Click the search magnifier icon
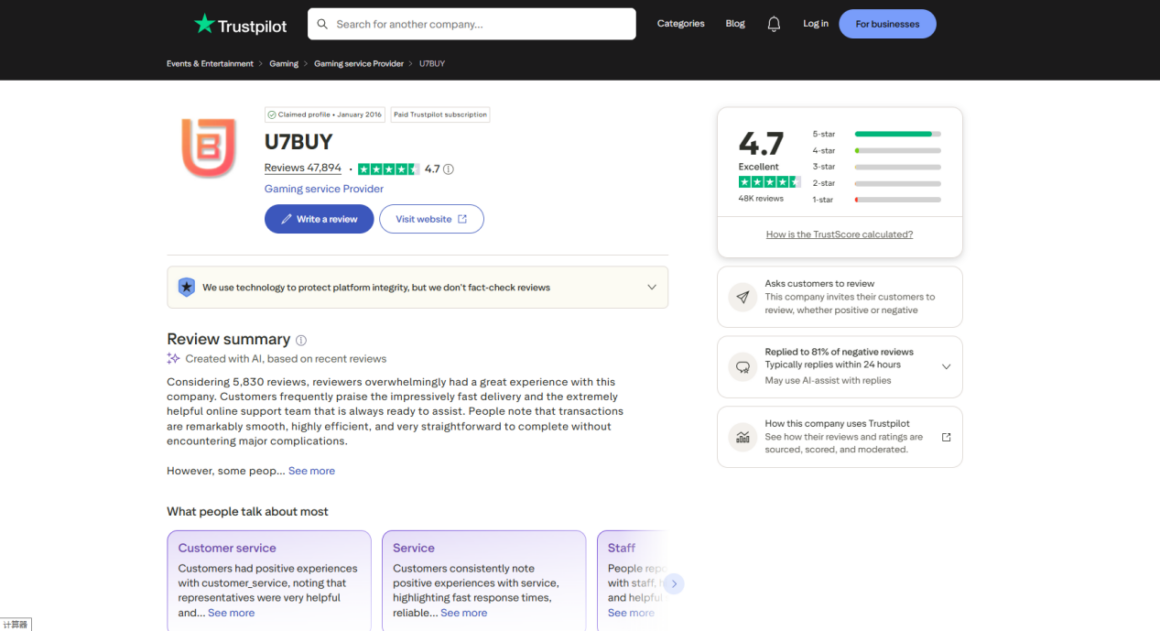1160x631 pixels. pos(323,24)
